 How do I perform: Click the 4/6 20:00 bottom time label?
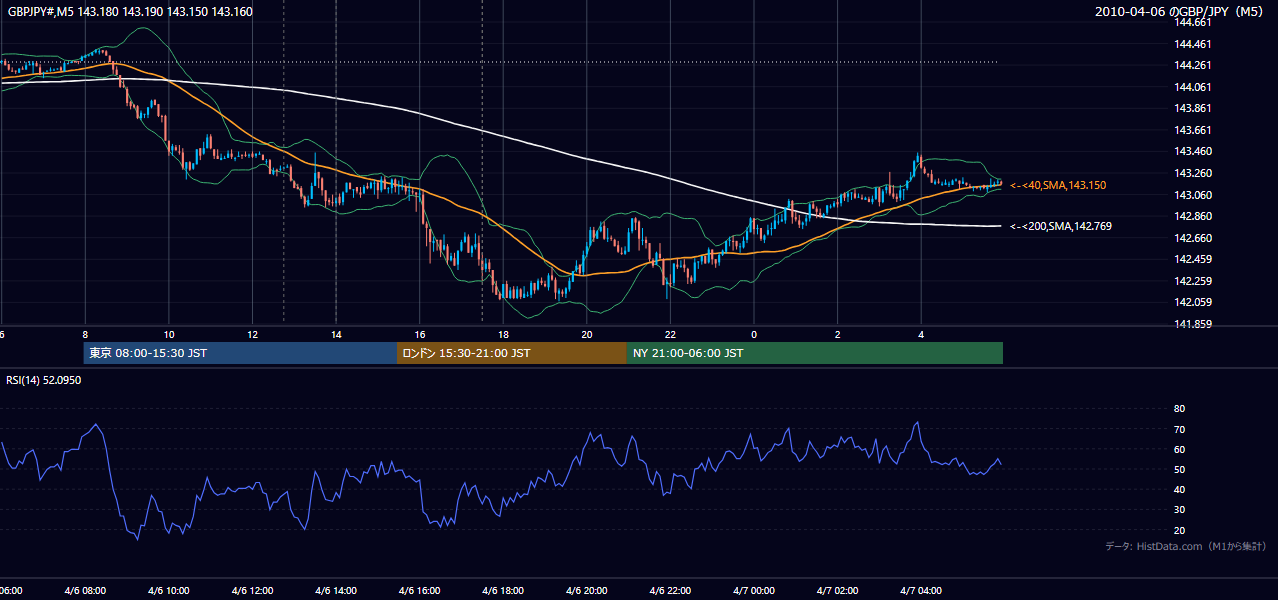point(587,591)
